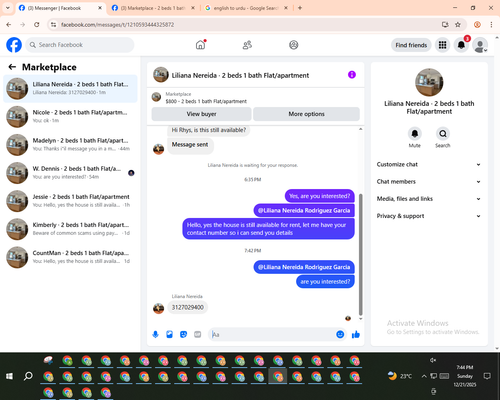The image size is (500, 400).
Task: Expand Media, files and links section
Action: (429, 199)
